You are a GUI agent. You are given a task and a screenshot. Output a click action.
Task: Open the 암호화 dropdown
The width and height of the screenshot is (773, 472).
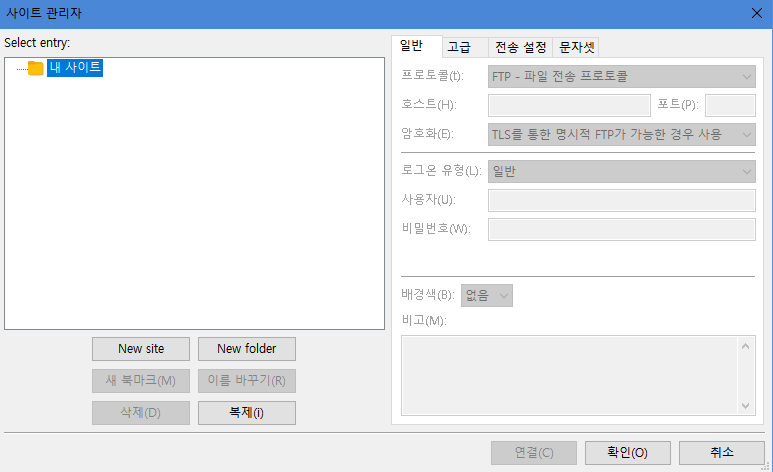click(621, 134)
